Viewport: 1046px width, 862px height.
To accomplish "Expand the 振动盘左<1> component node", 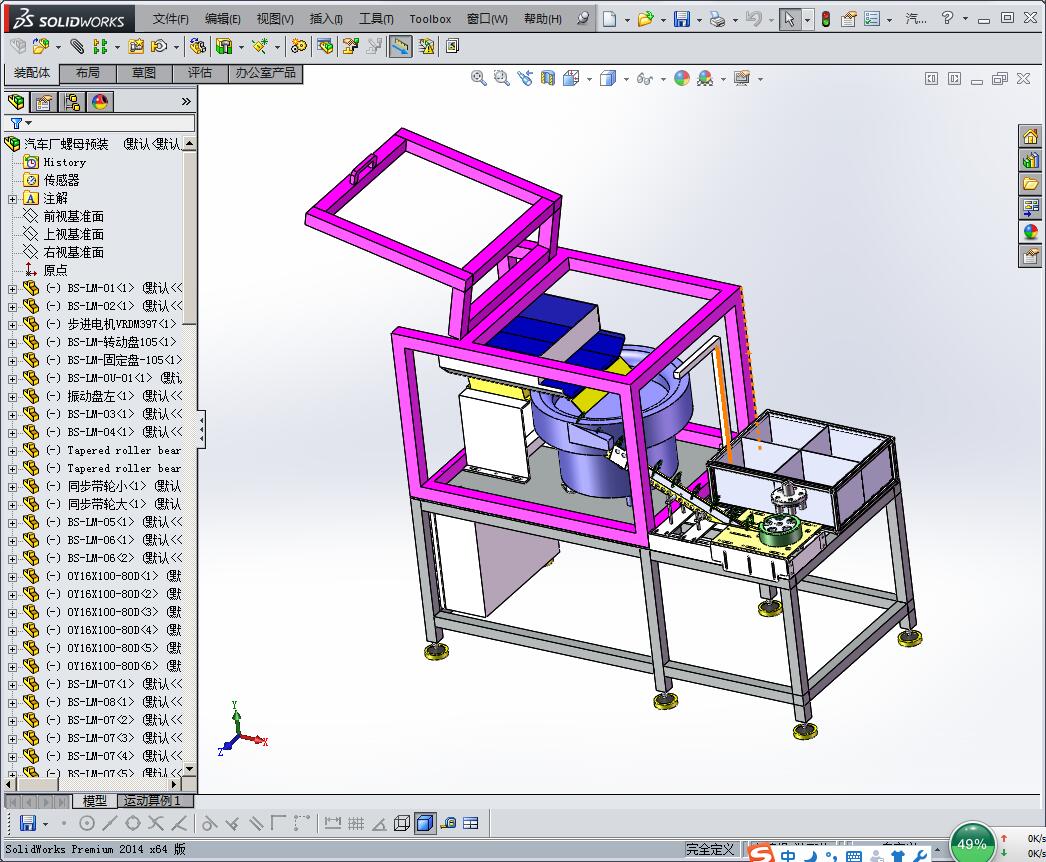I will pos(12,397).
